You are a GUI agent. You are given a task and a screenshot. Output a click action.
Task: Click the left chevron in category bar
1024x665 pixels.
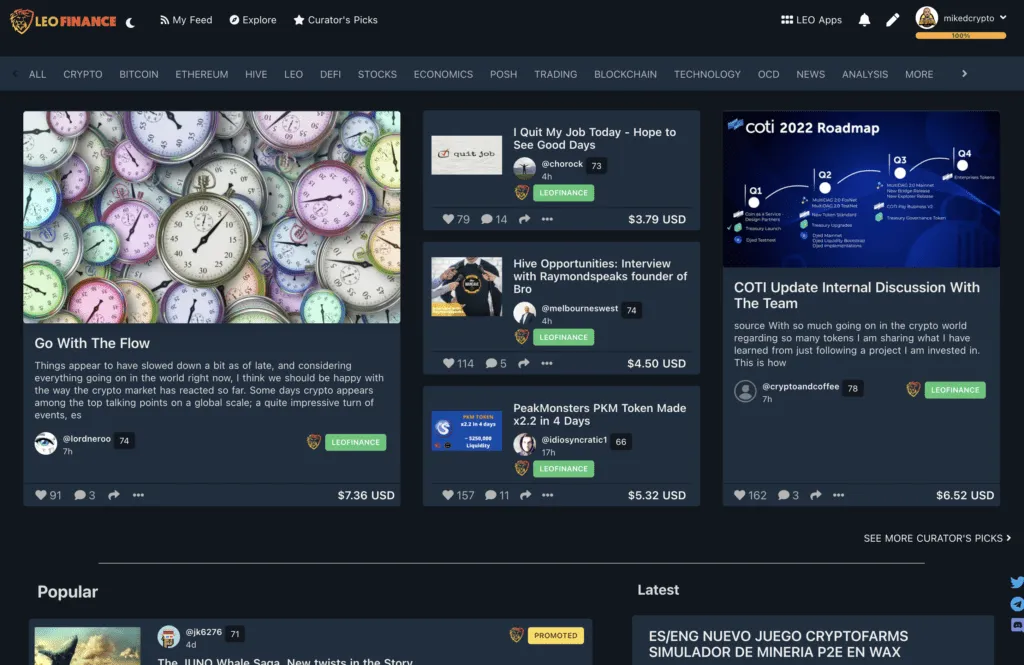coord(14,74)
